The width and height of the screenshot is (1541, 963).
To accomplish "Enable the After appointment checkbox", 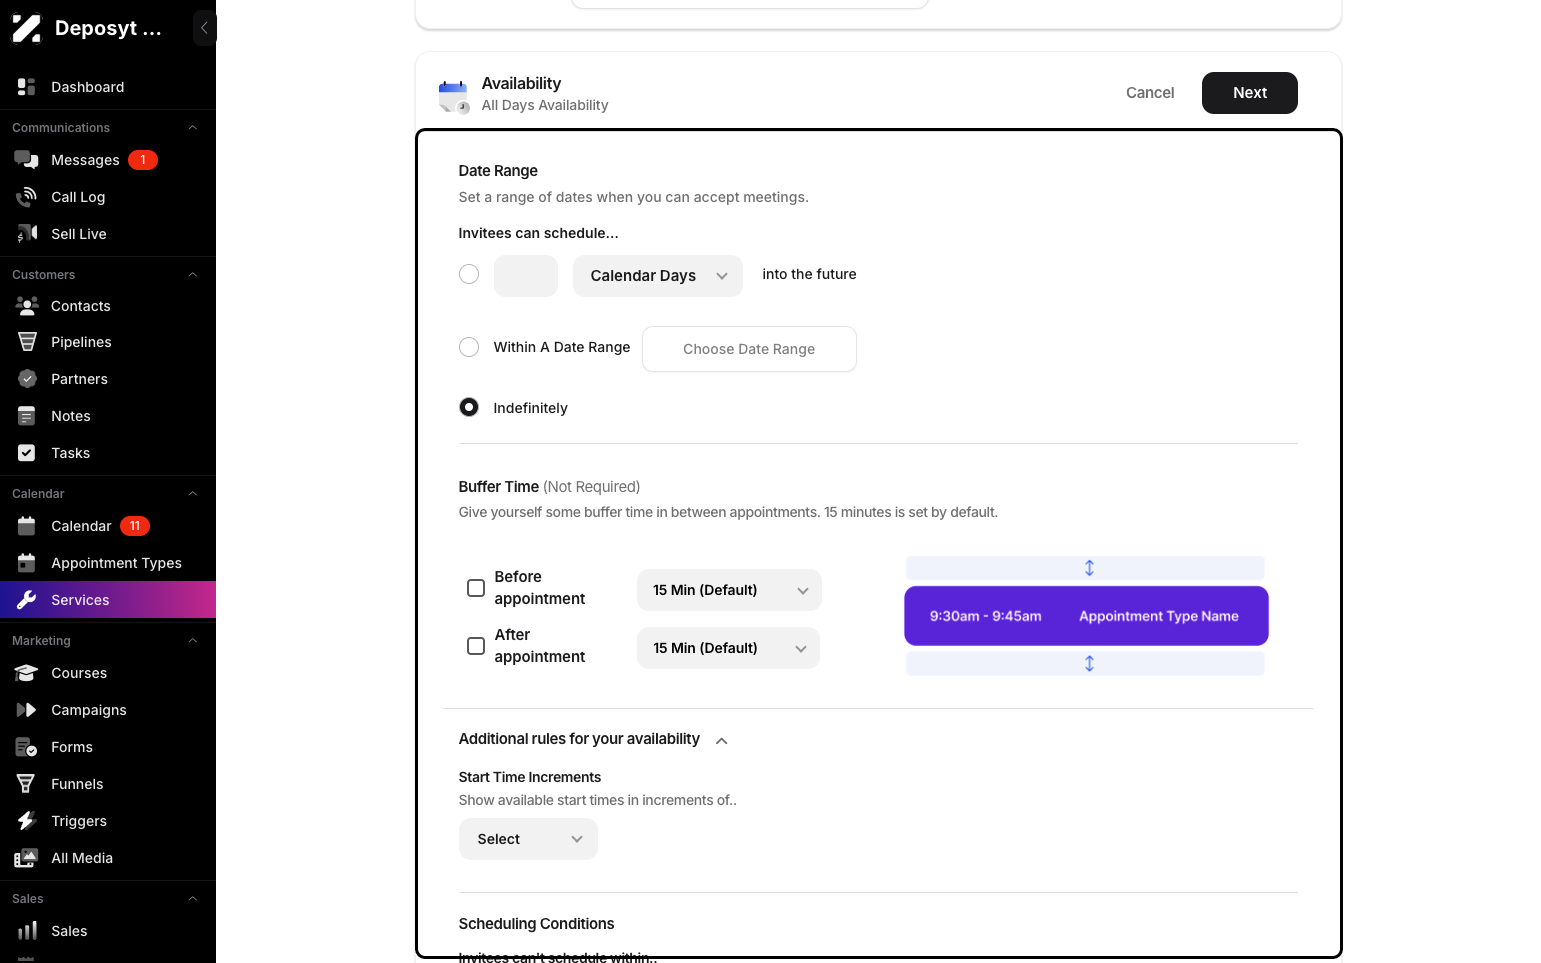I will pos(476,646).
